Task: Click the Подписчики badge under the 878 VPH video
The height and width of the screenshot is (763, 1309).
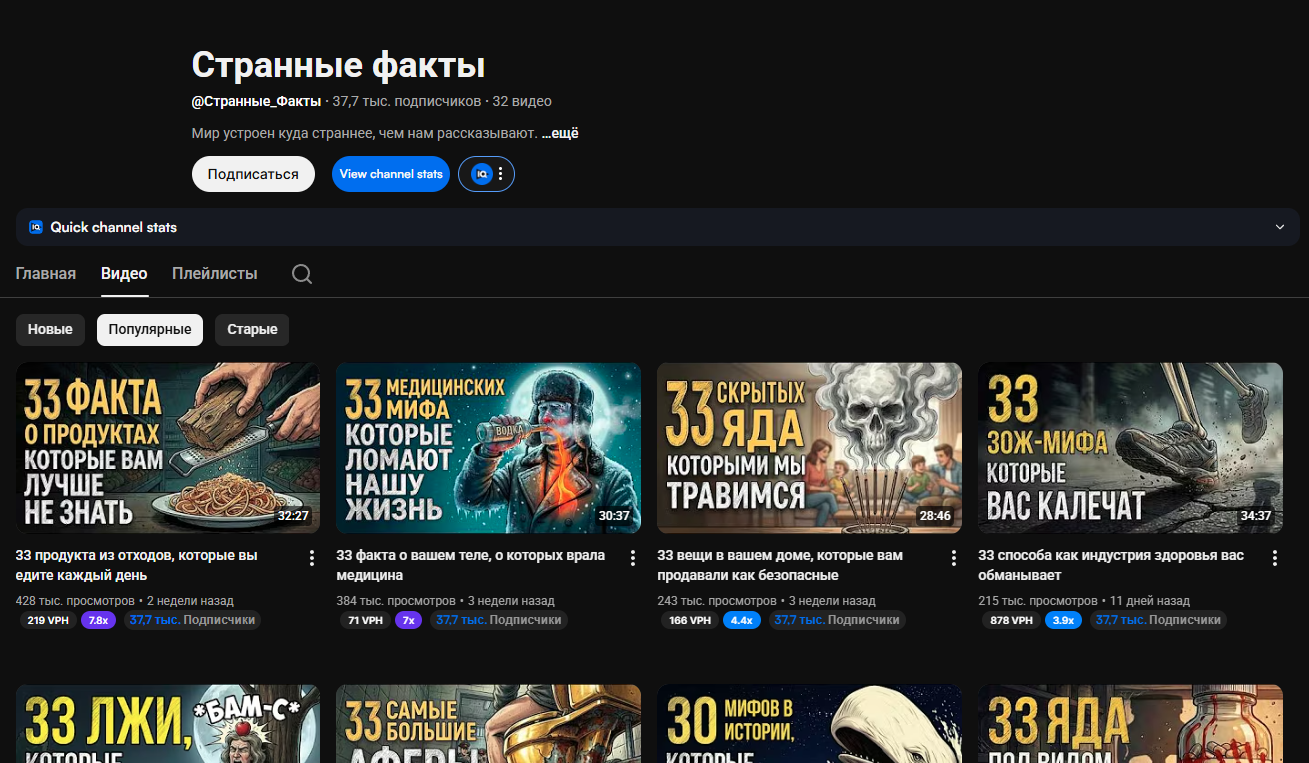Action: [x=1158, y=620]
